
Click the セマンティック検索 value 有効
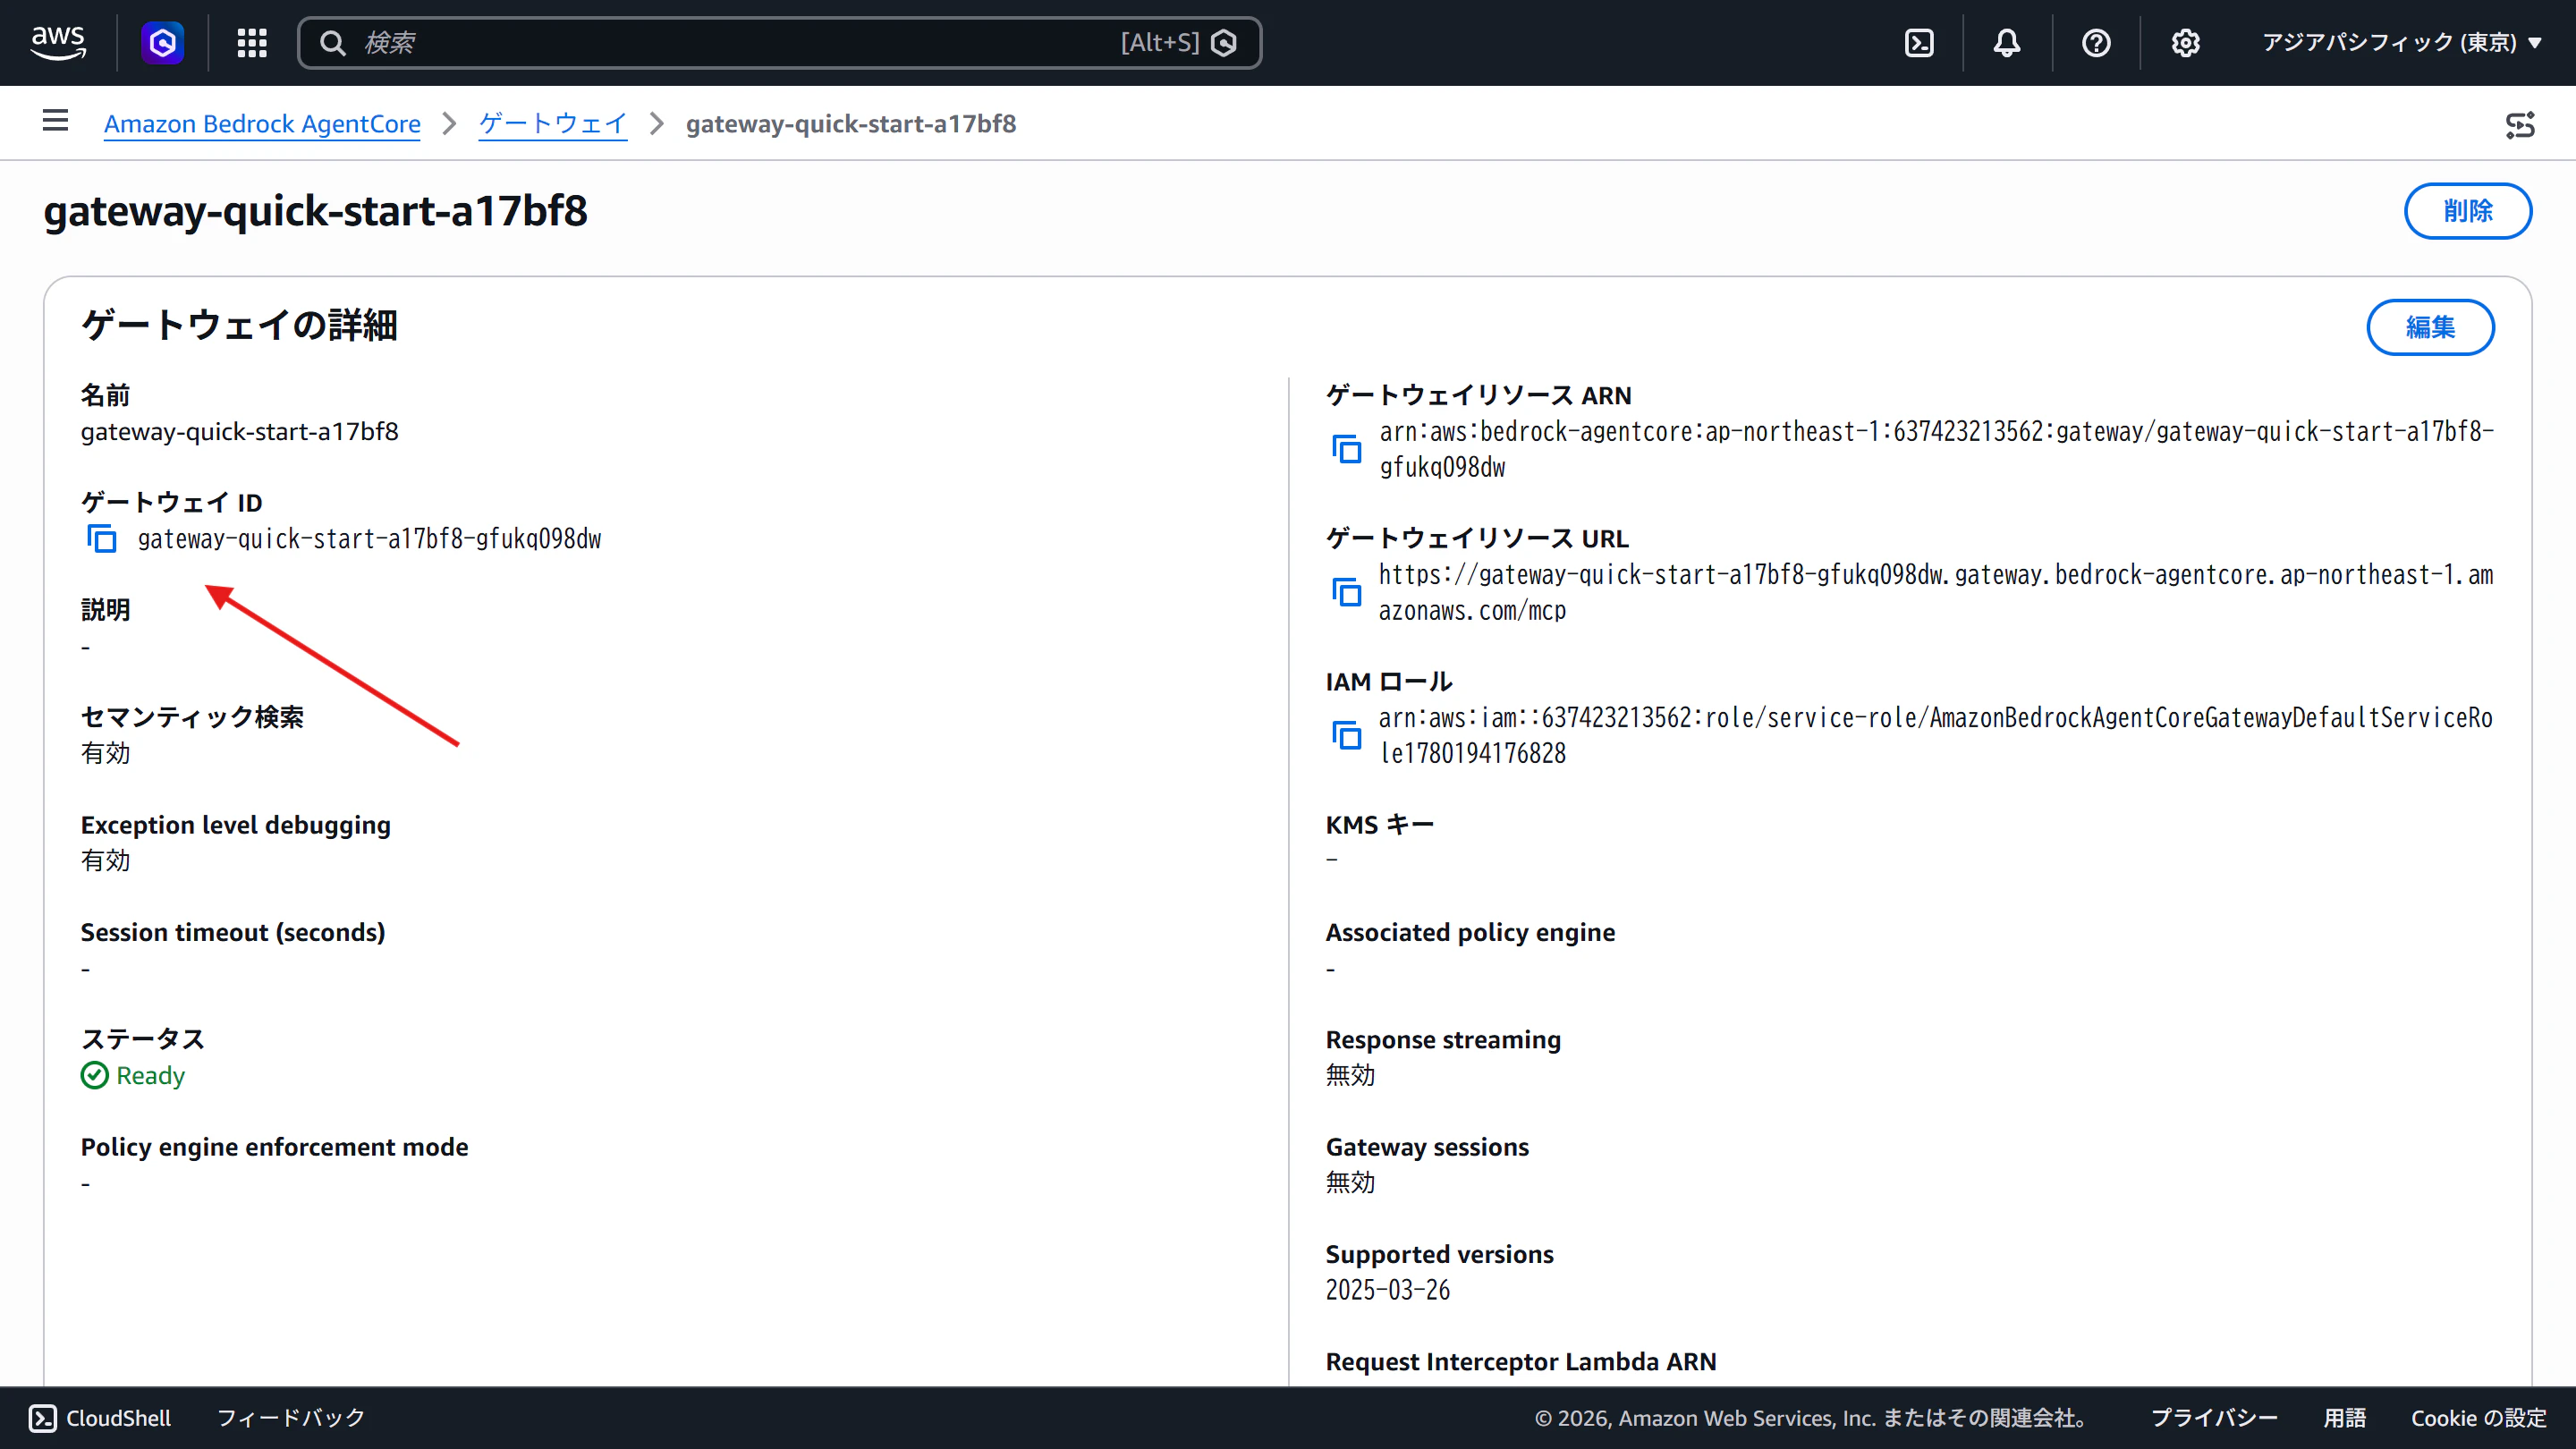[x=105, y=753]
